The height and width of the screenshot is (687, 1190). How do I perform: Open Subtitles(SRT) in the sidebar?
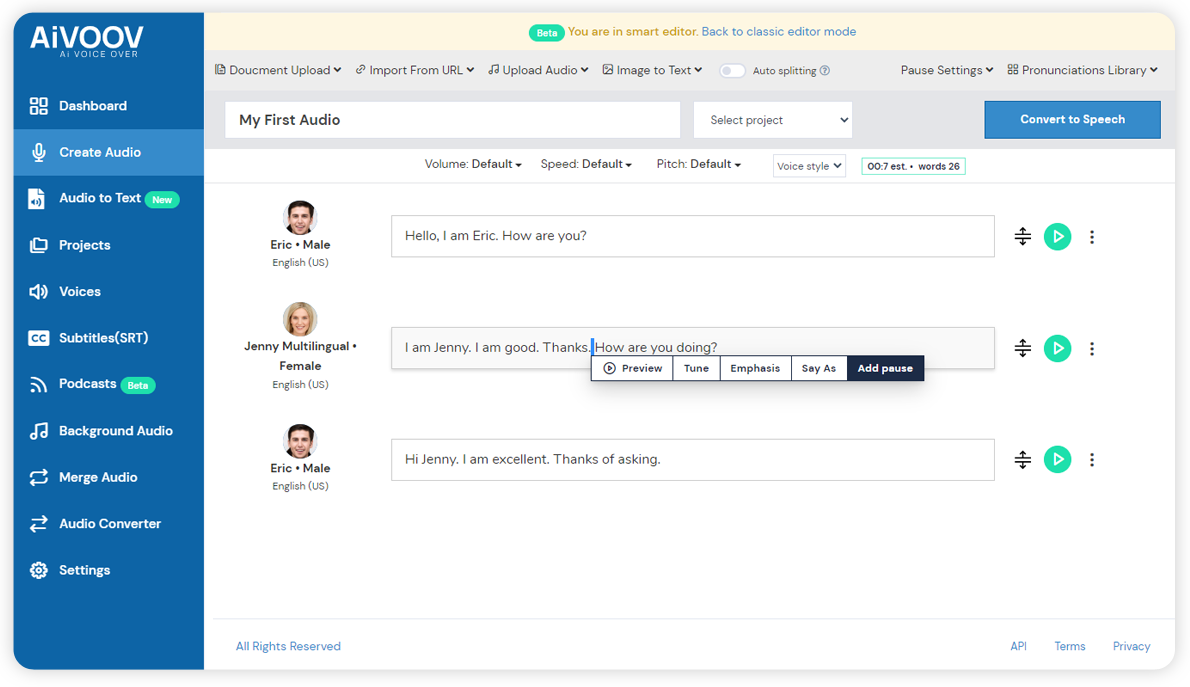(x=103, y=338)
